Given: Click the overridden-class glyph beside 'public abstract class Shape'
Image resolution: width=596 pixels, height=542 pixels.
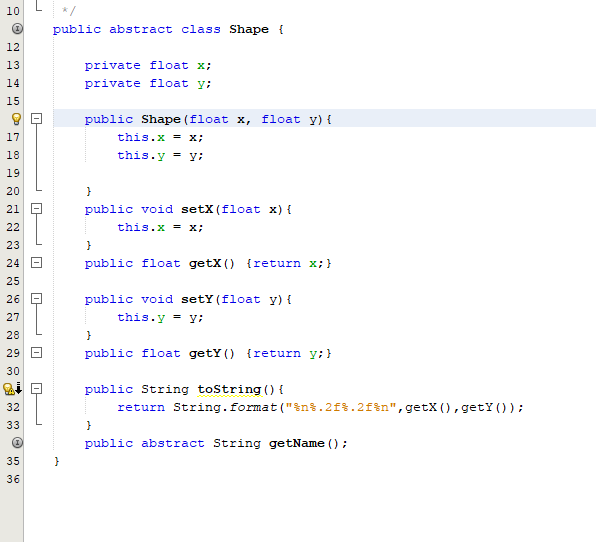Looking at the screenshot, I should (17, 29).
